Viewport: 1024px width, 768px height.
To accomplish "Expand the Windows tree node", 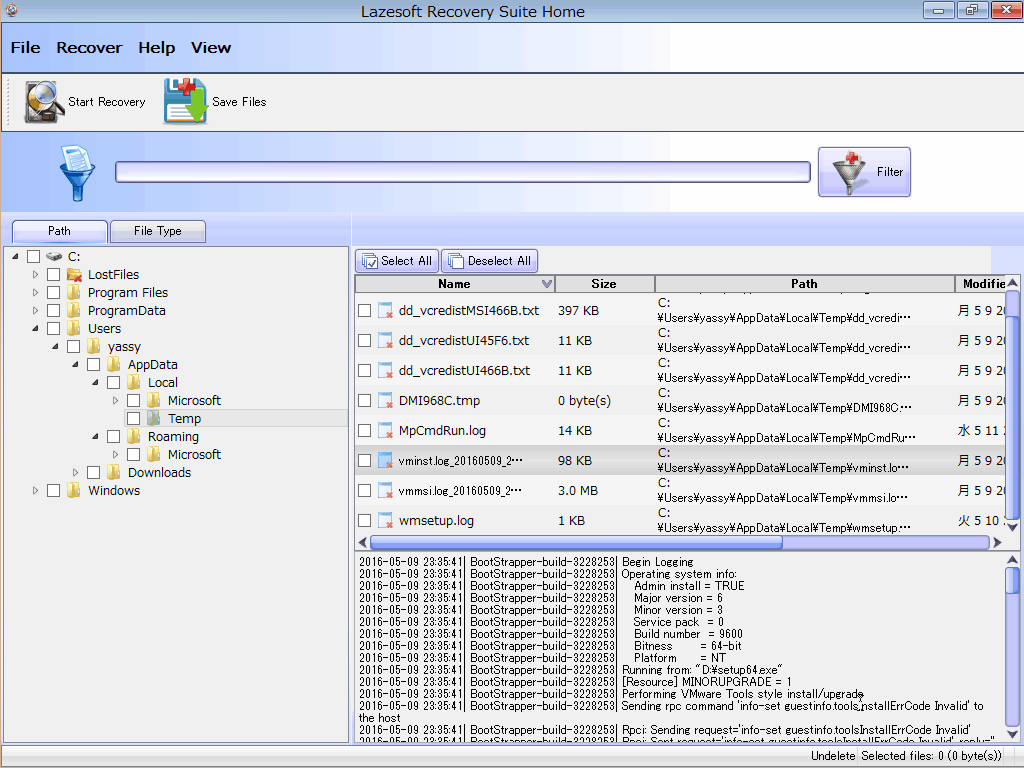I will [35, 490].
